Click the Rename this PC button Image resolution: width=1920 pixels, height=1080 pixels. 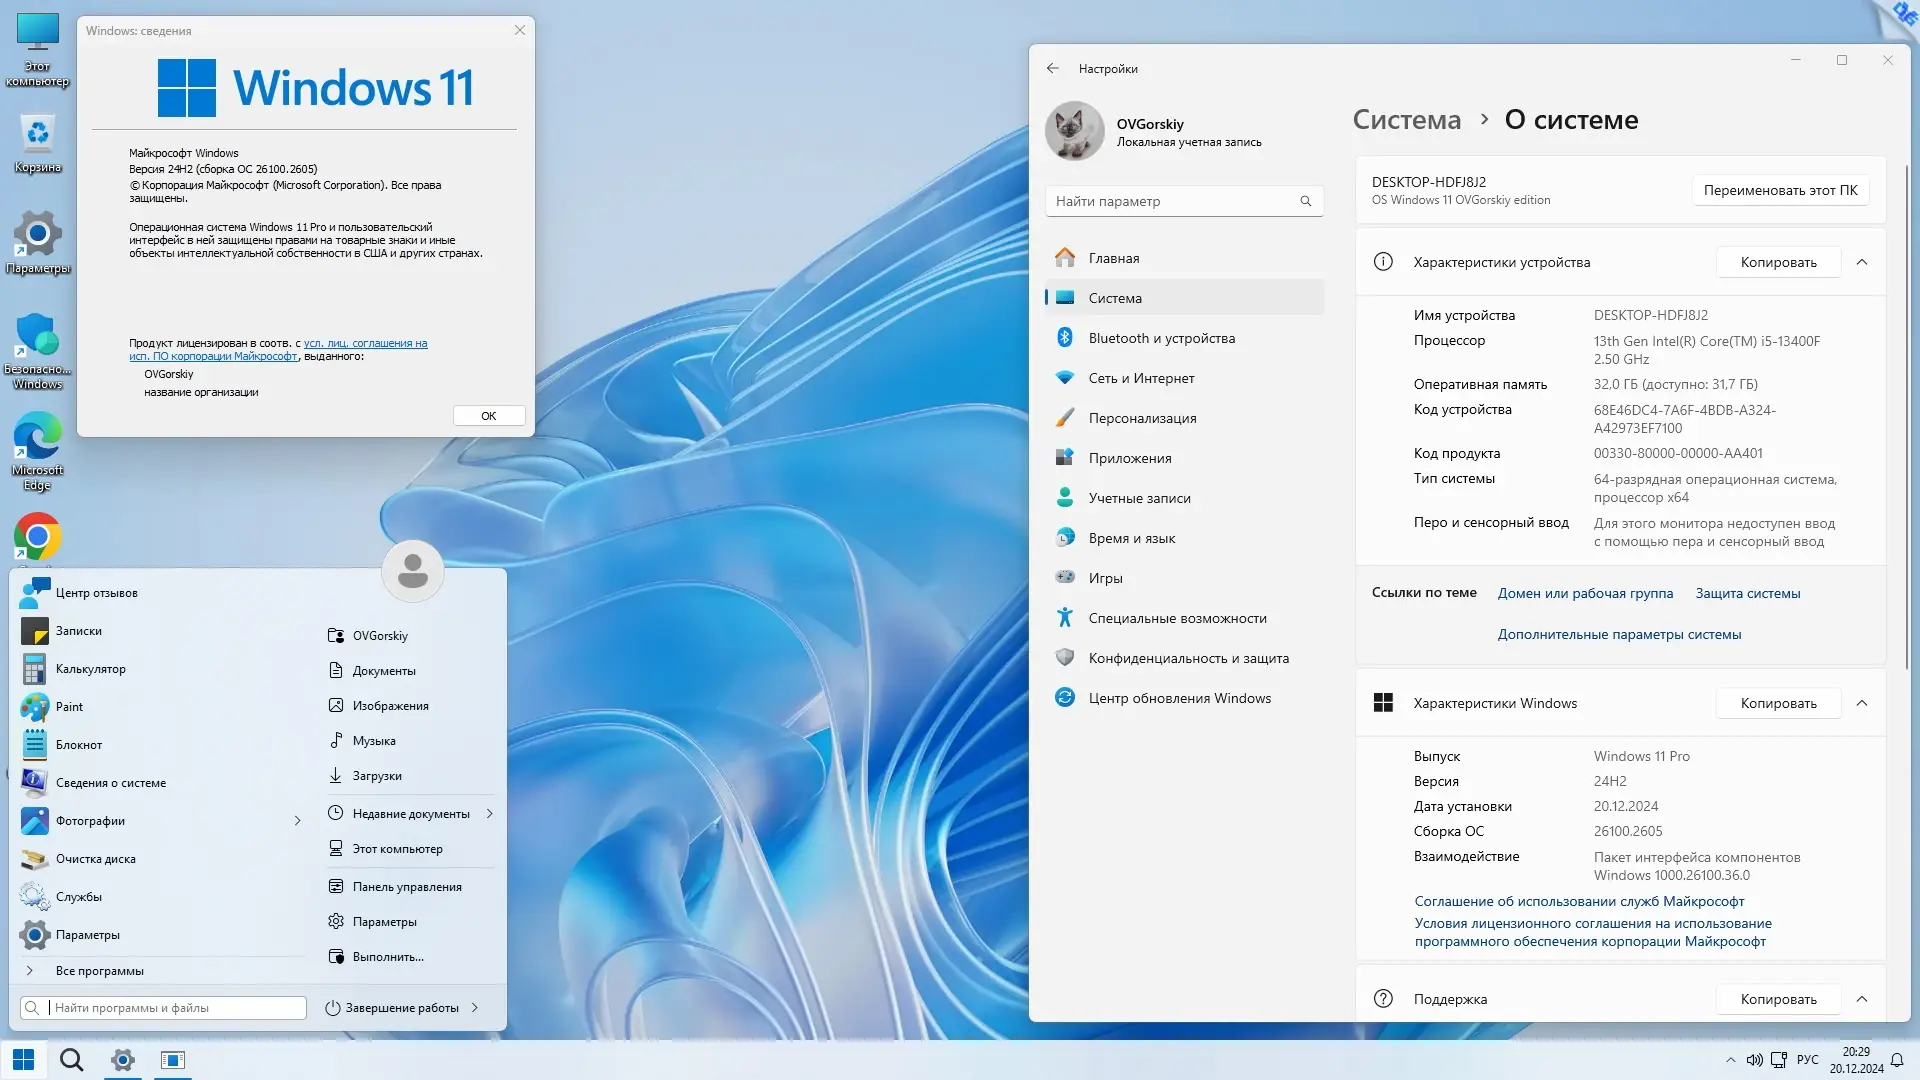(1780, 190)
